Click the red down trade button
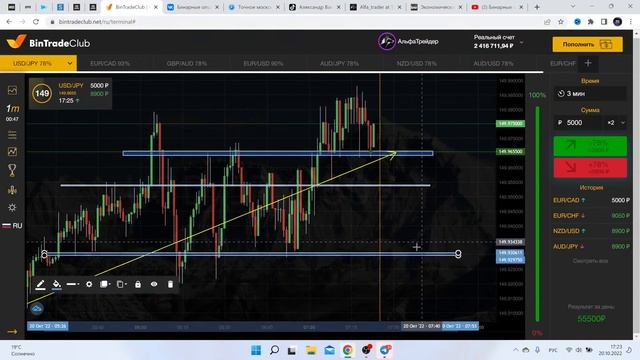 [x=590, y=168]
